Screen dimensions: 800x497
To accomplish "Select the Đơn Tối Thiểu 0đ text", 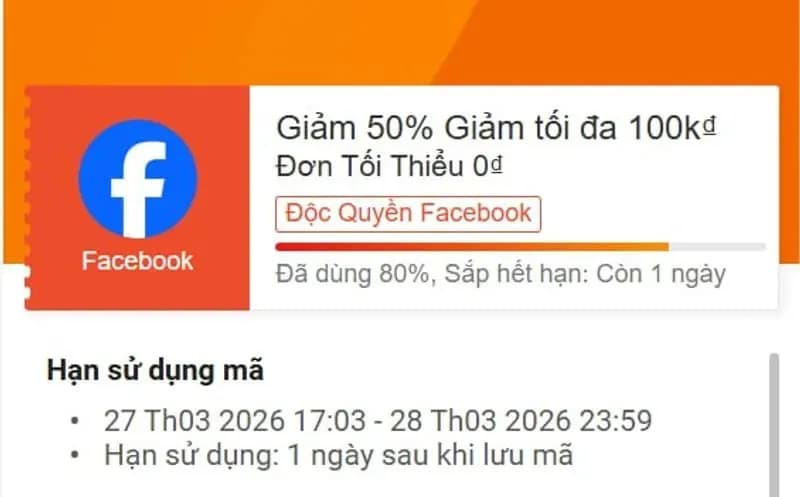I will coord(390,166).
